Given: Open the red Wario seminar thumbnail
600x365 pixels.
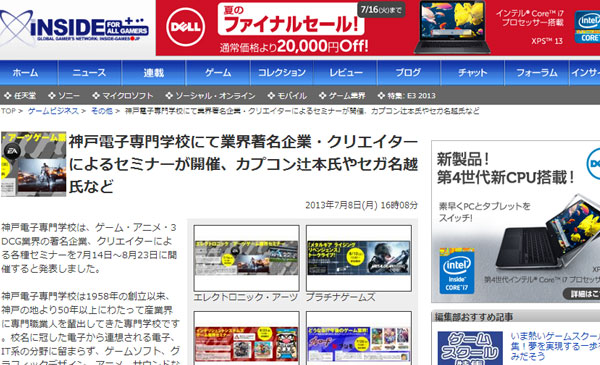Looking at the screenshot, I should (246, 338).
